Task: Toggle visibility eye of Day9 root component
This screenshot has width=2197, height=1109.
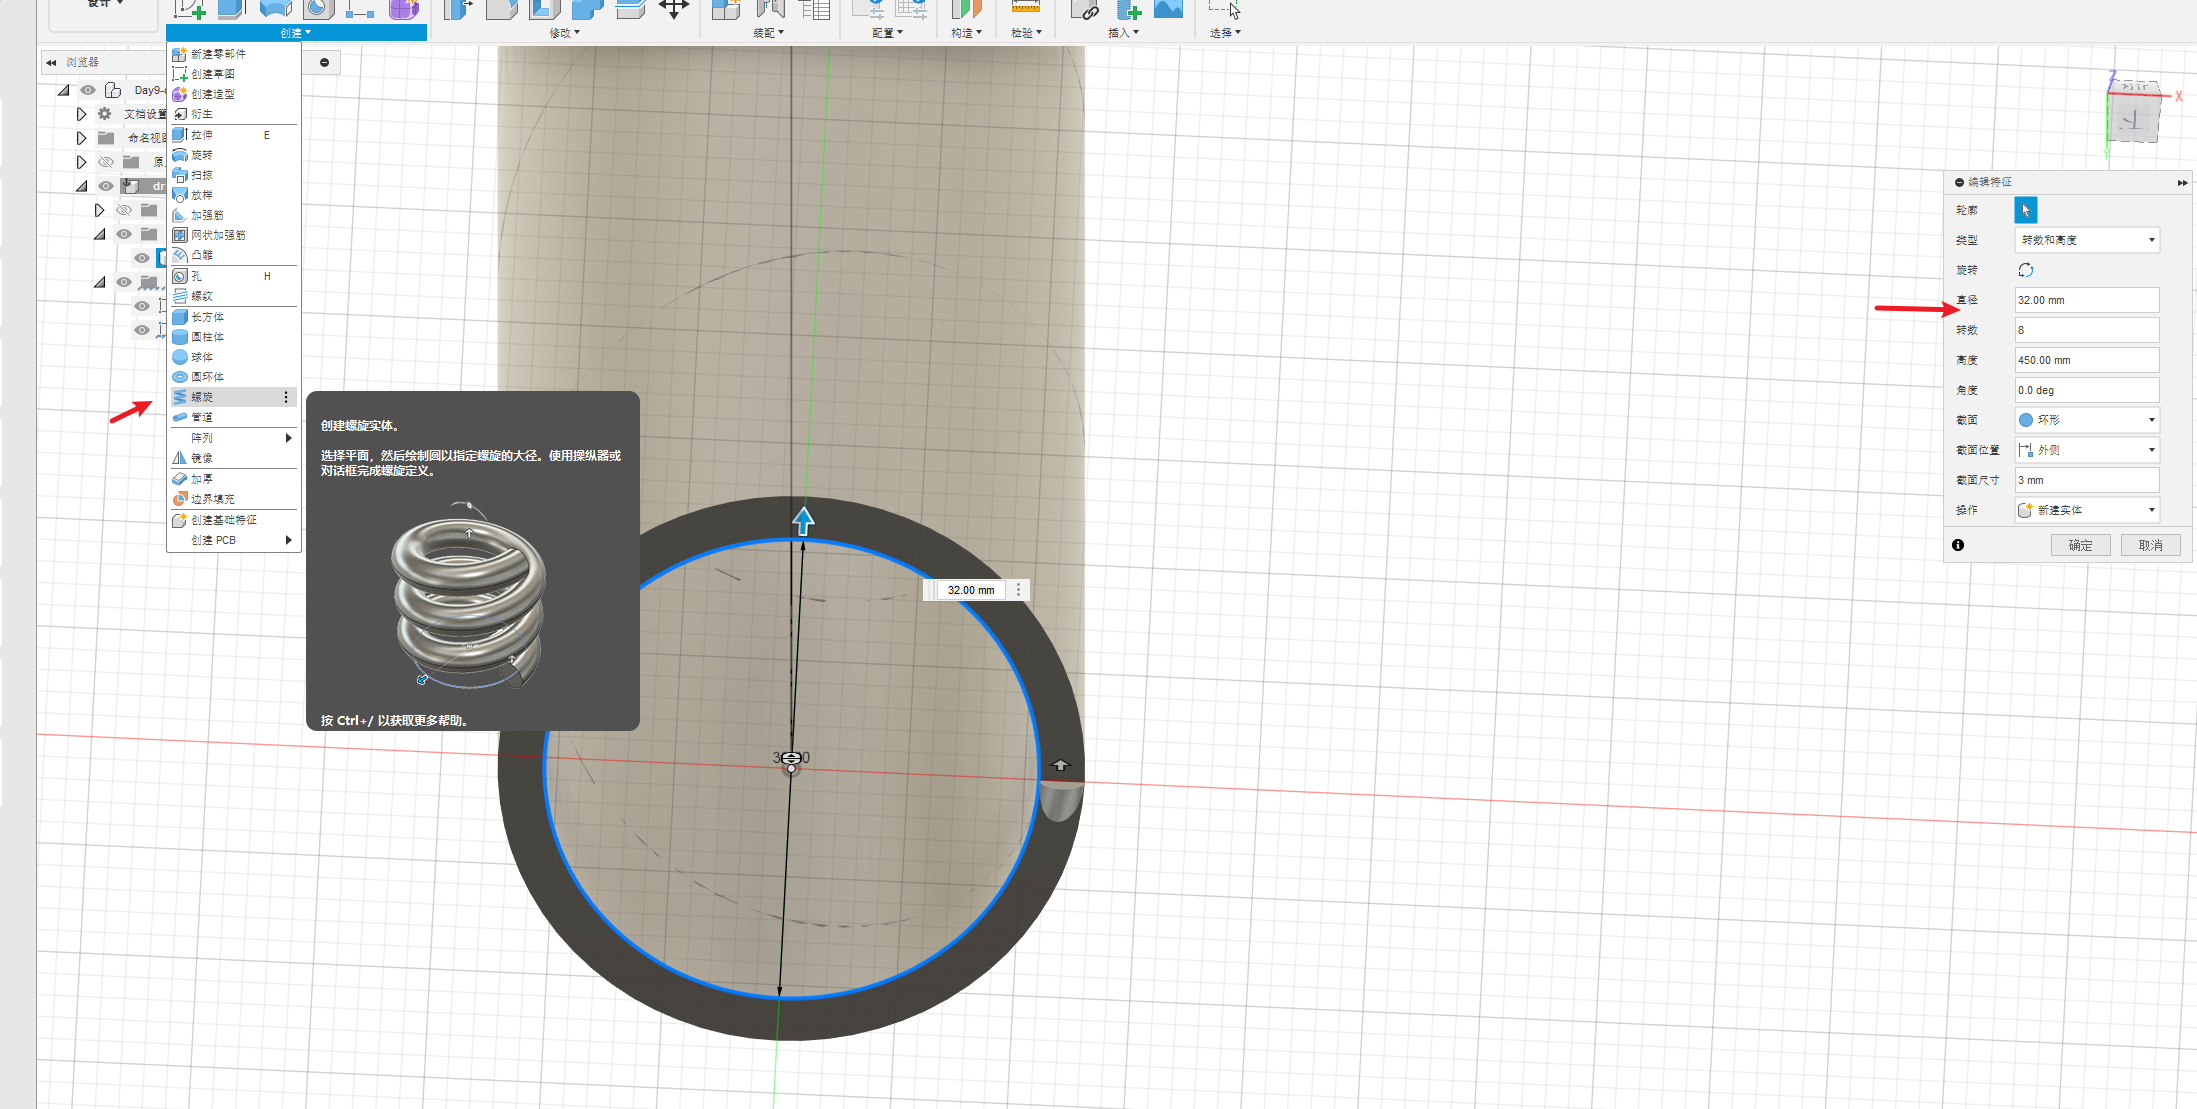Action: (x=88, y=90)
